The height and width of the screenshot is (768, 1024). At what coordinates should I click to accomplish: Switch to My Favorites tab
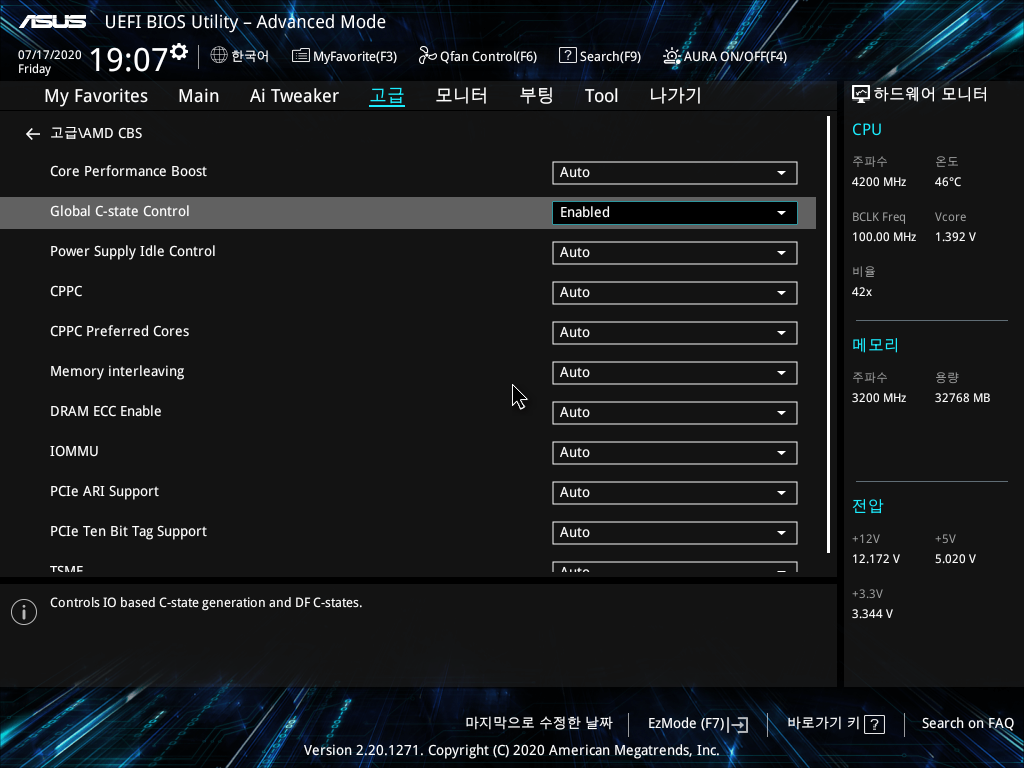tap(96, 96)
